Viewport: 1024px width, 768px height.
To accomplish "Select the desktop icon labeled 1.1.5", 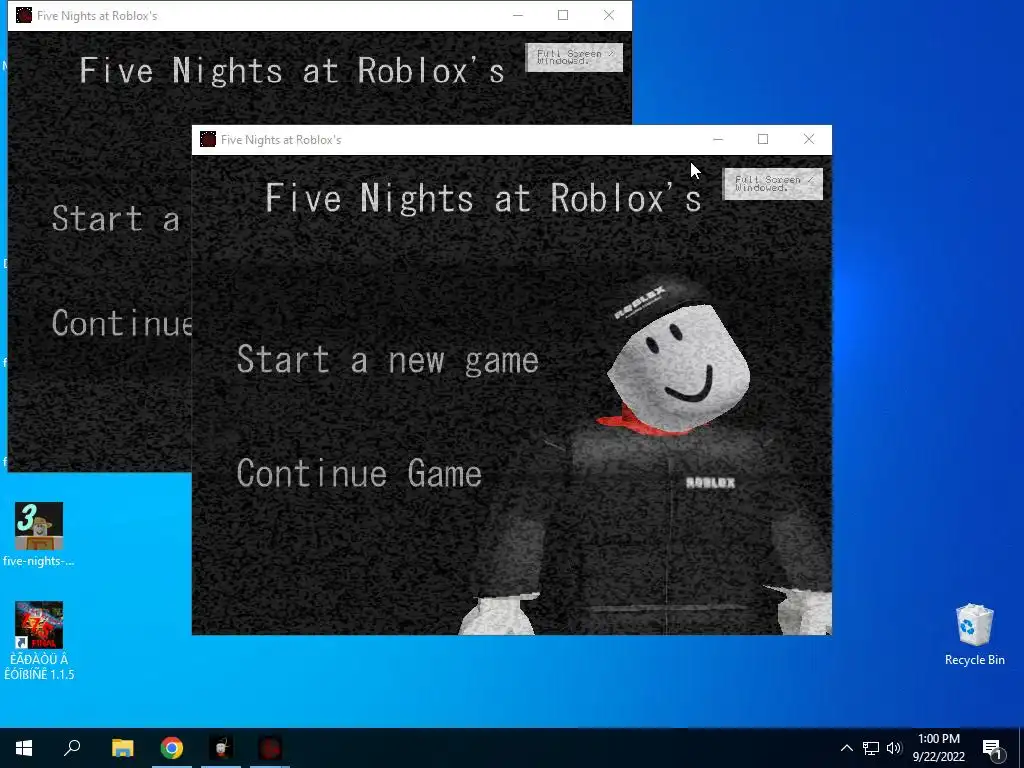I will click(39, 641).
